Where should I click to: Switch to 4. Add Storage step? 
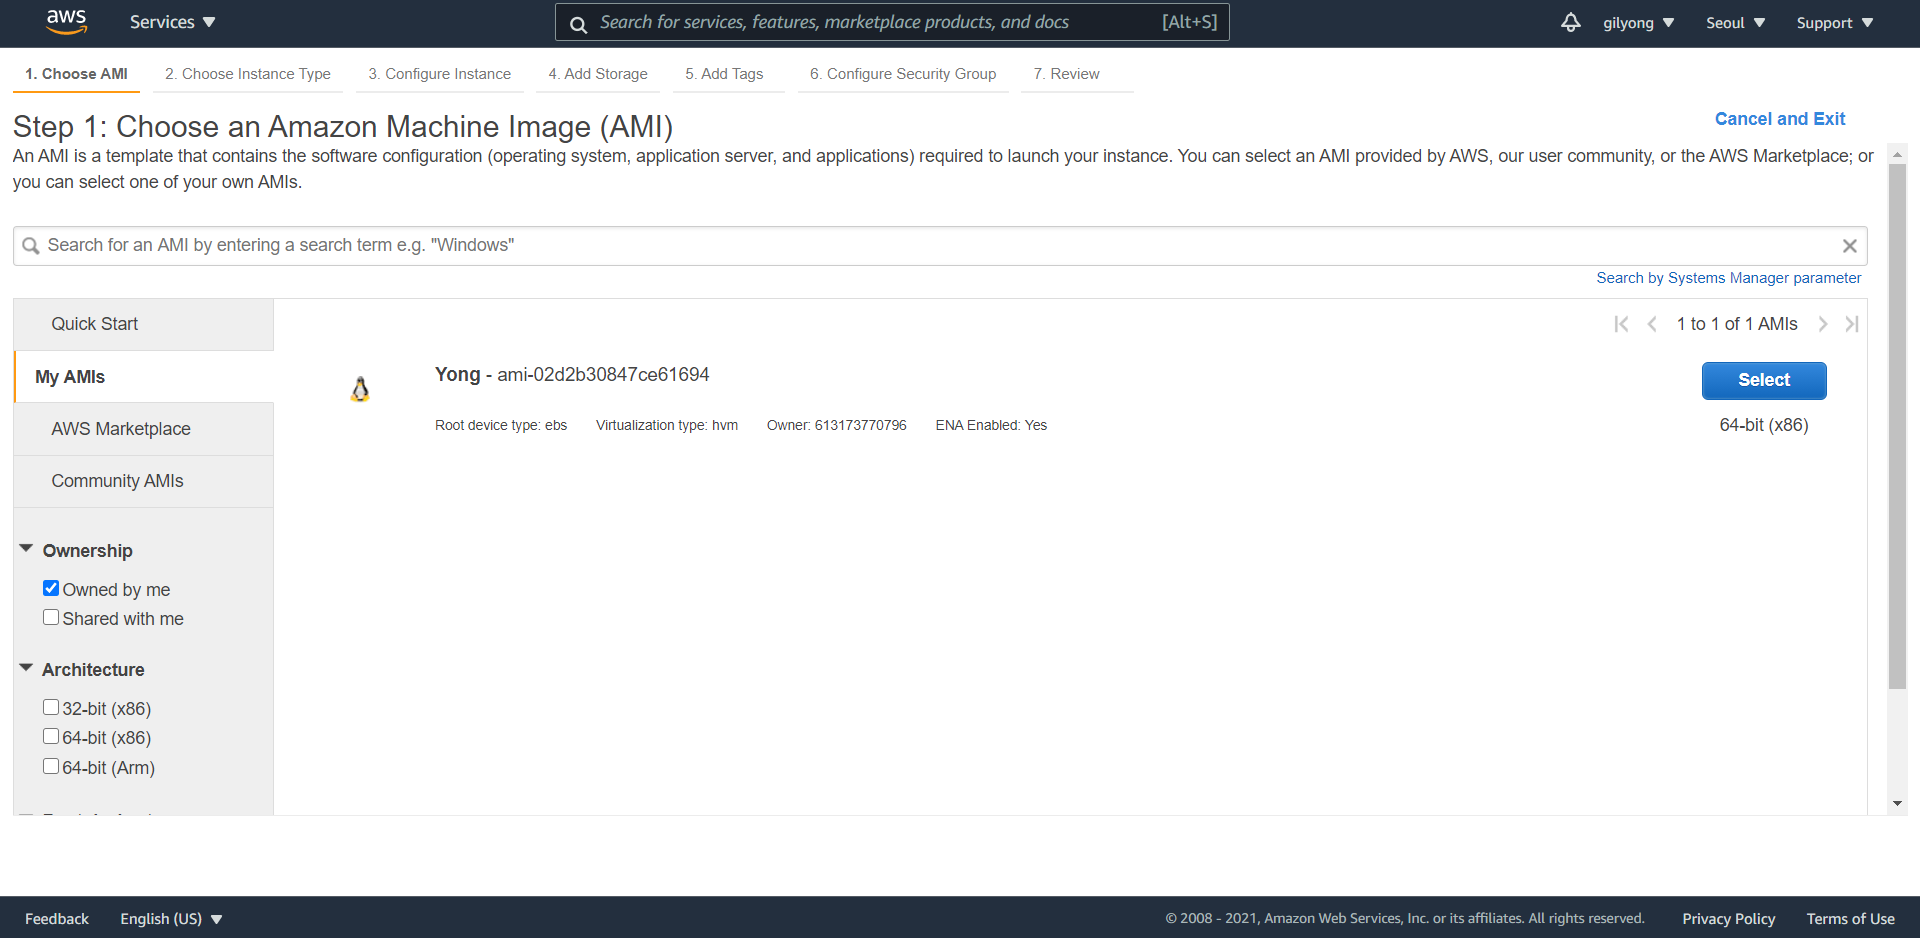point(598,74)
